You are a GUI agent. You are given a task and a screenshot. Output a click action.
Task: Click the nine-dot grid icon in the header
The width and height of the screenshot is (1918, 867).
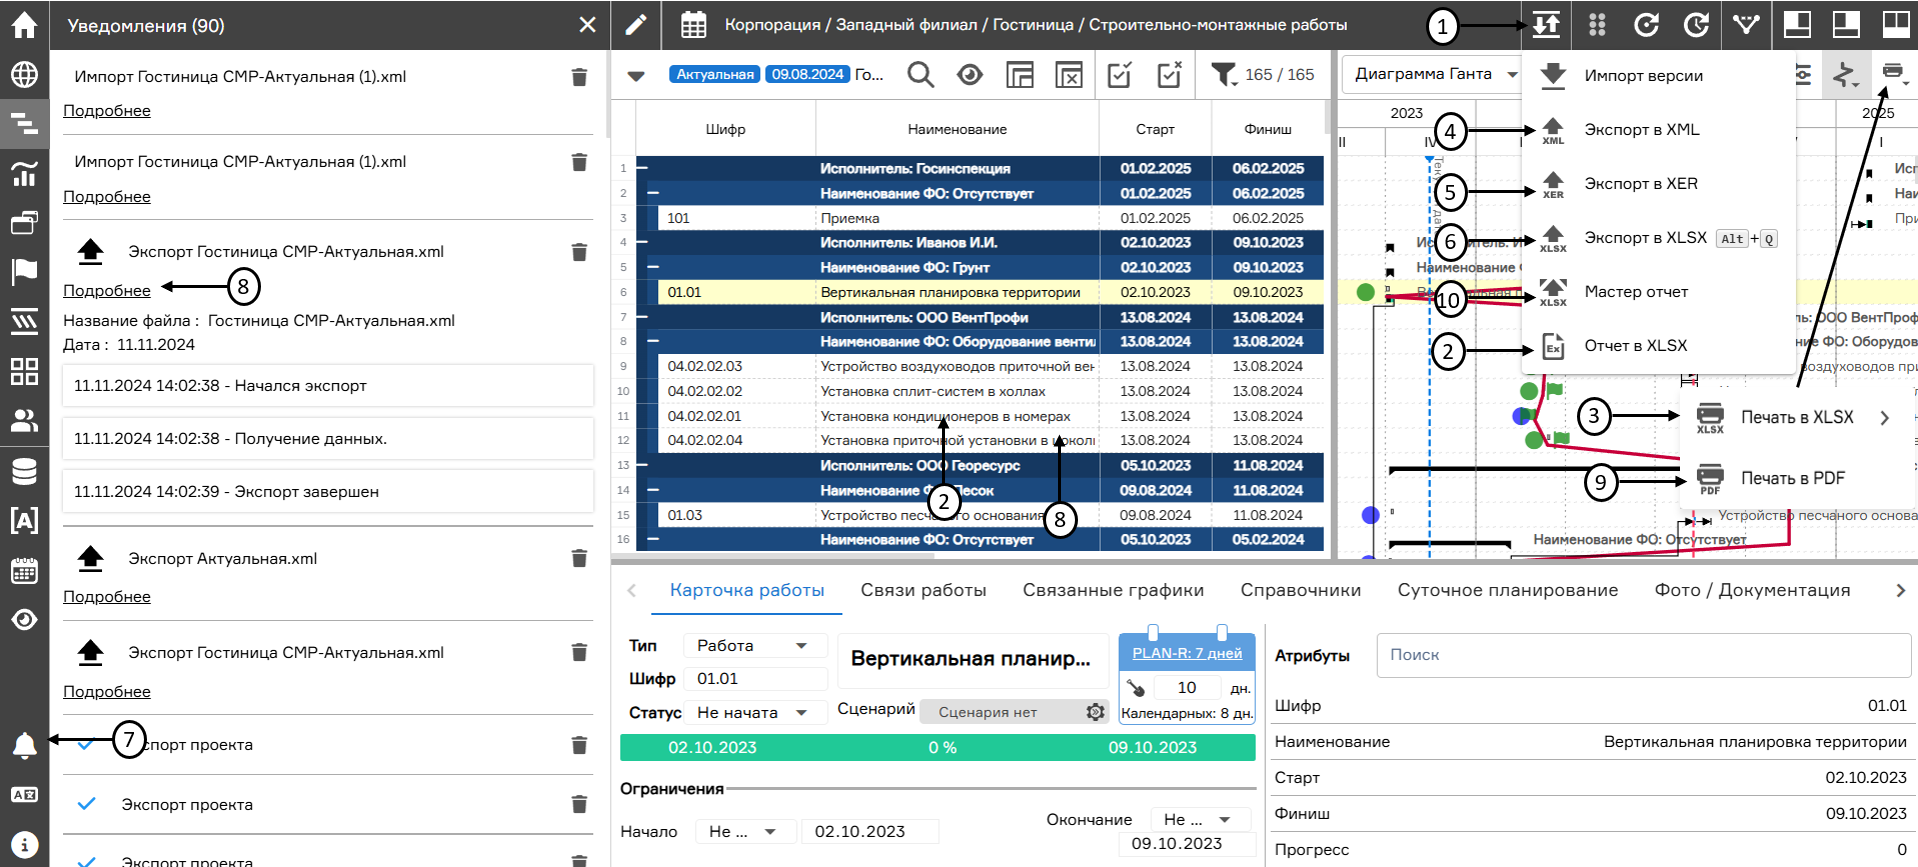coord(1597,25)
